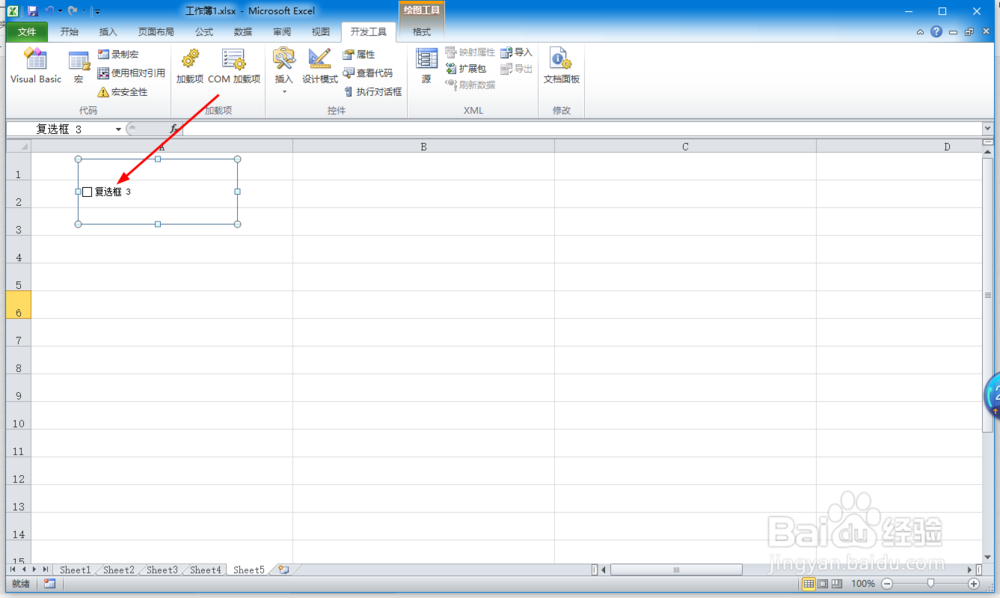This screenshot has height=598, width=1000.
Task: Open Excel Help question mark
Action: pyautogui.click(x=936, y=32)
